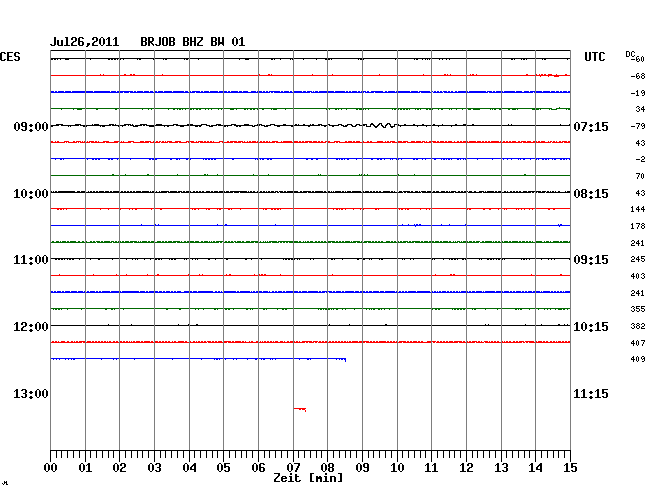Pick minute 11 on the time axis

pos(431,468)
